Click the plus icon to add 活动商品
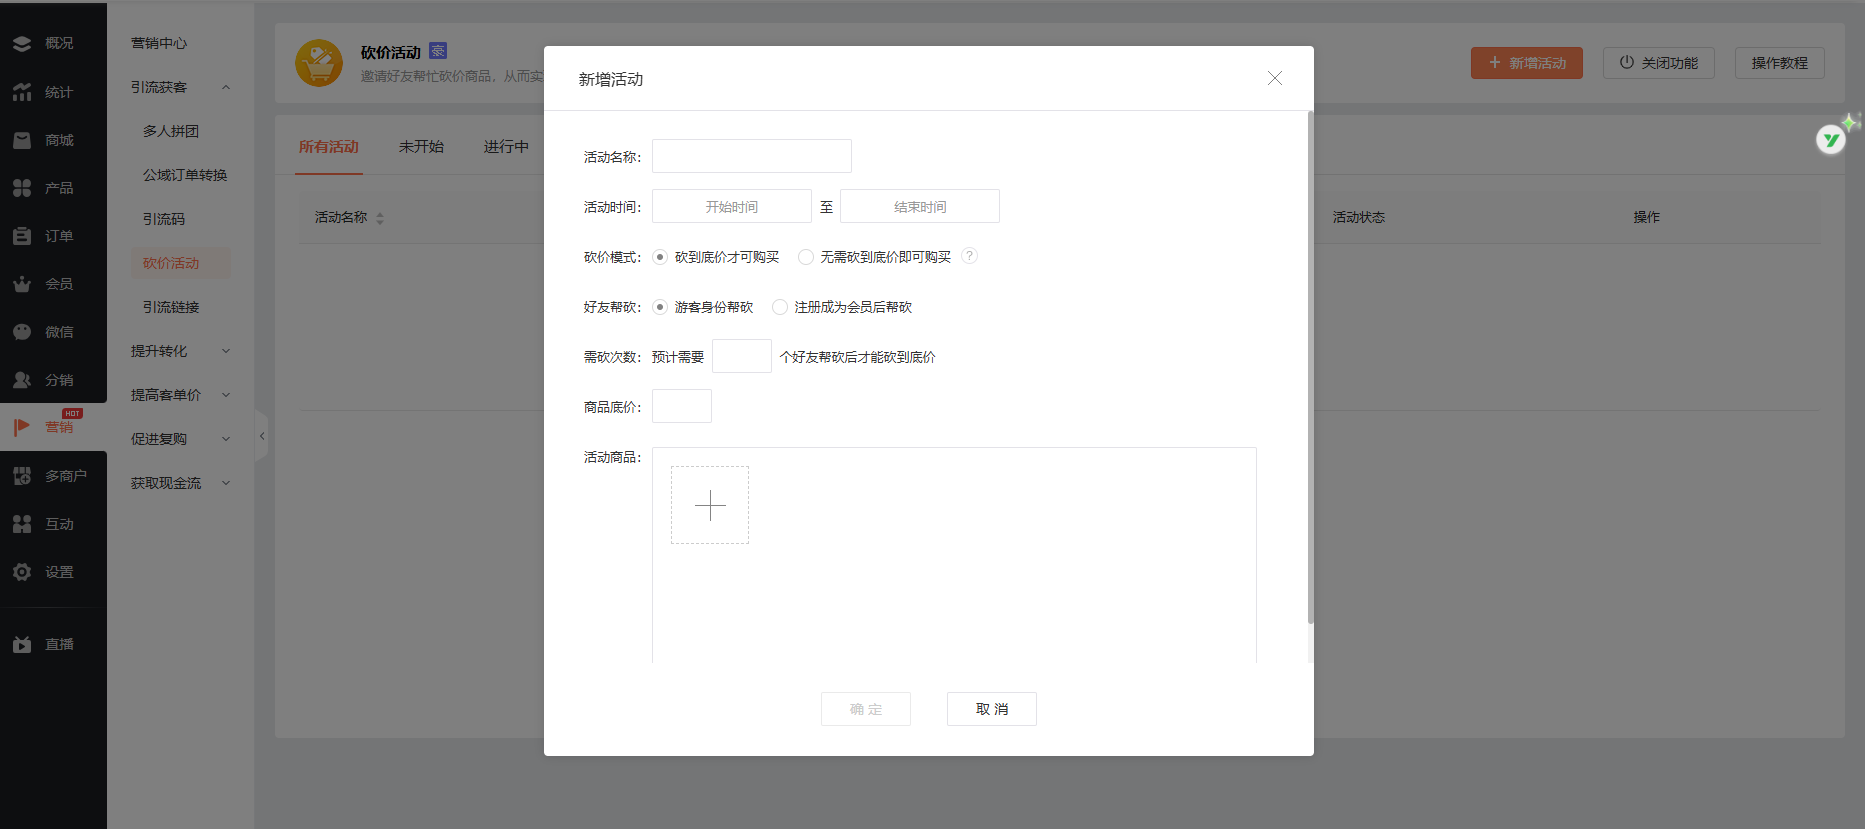1865x829 pixels. (x=710, y=505)
